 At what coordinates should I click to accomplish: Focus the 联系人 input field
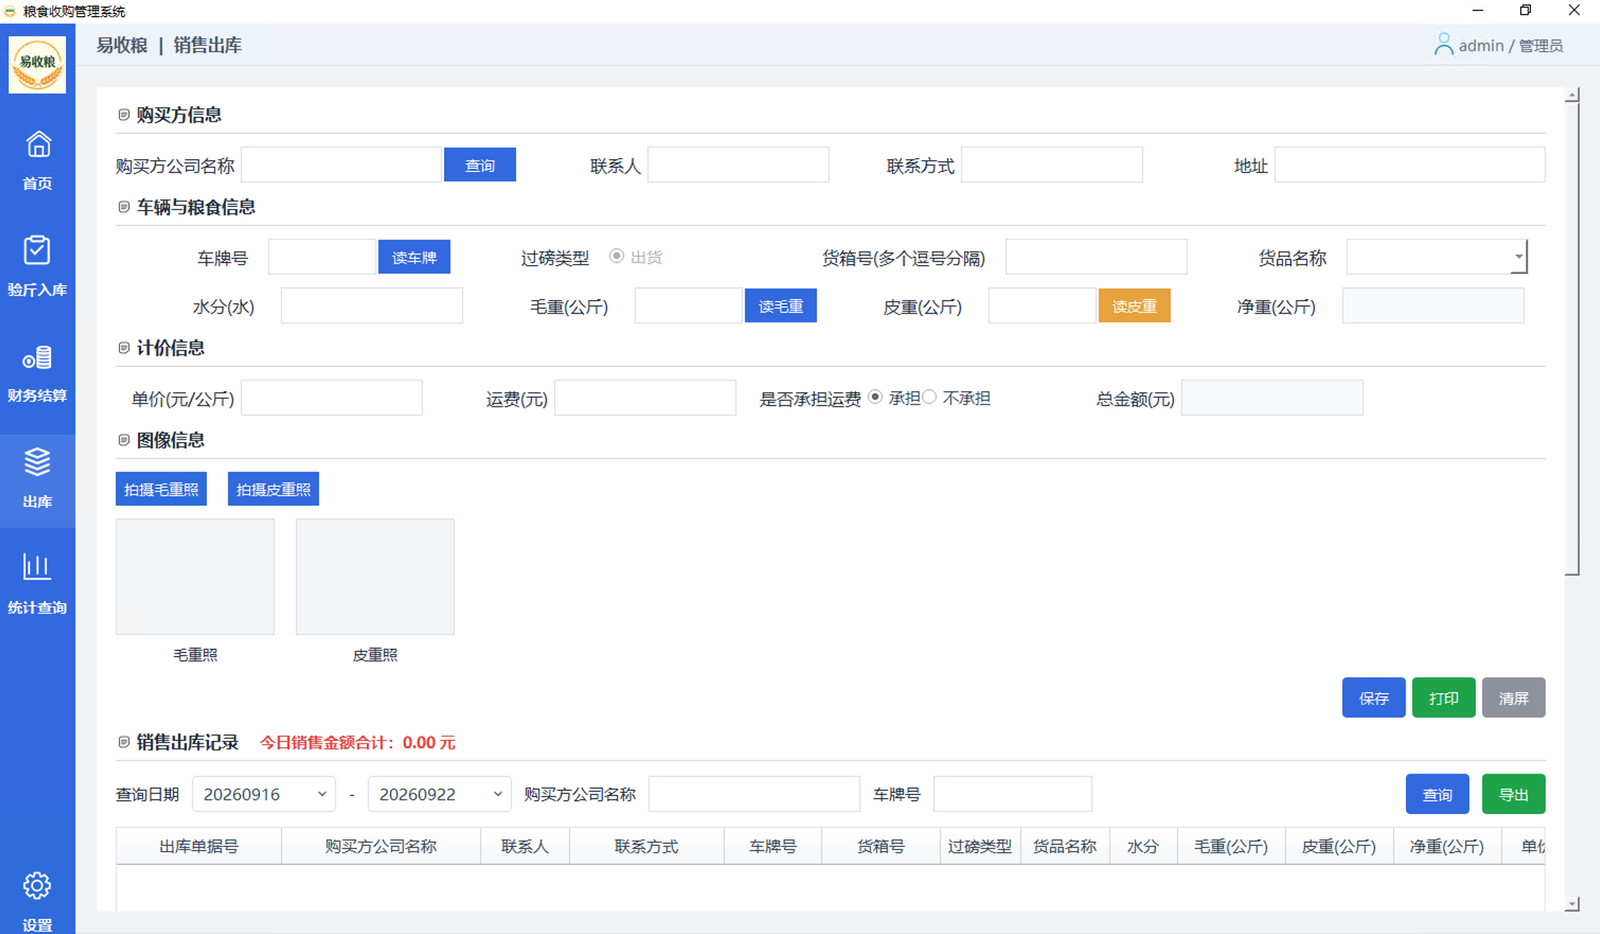click(x=738, y=165)
